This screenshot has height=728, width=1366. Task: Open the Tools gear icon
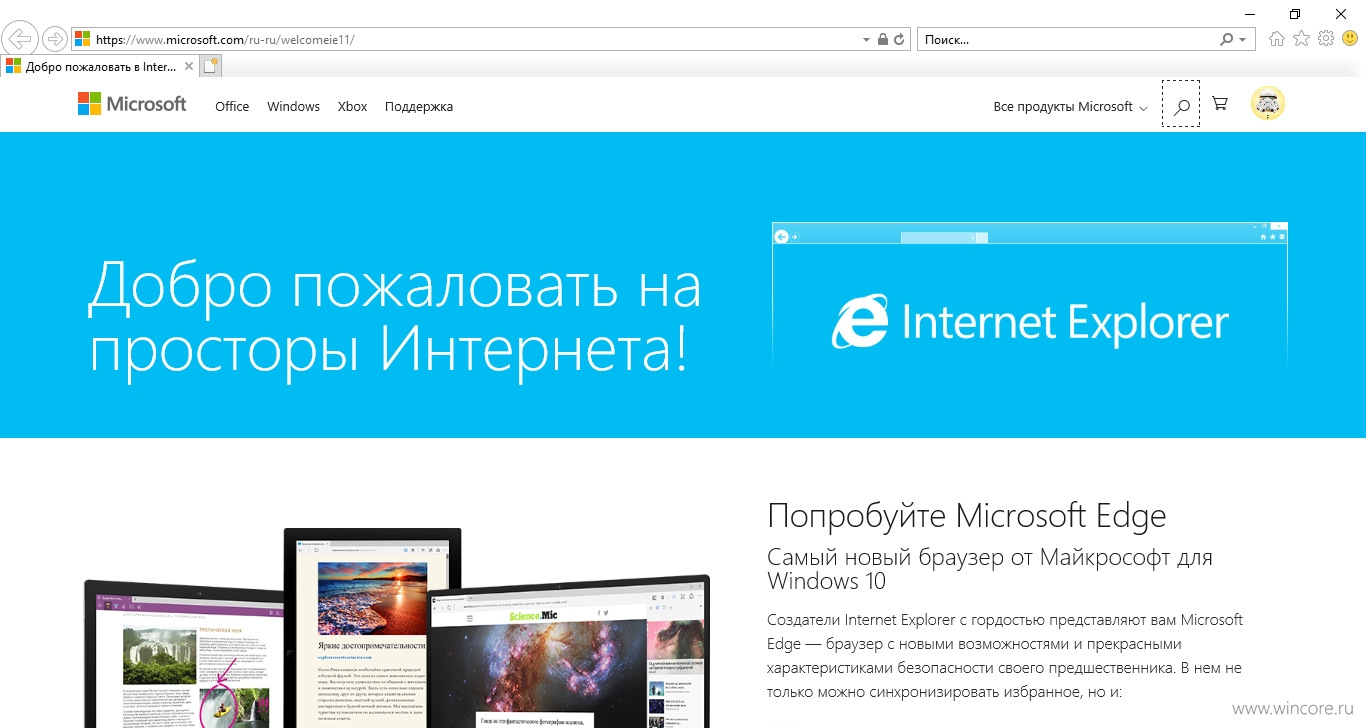[1326, 39]
